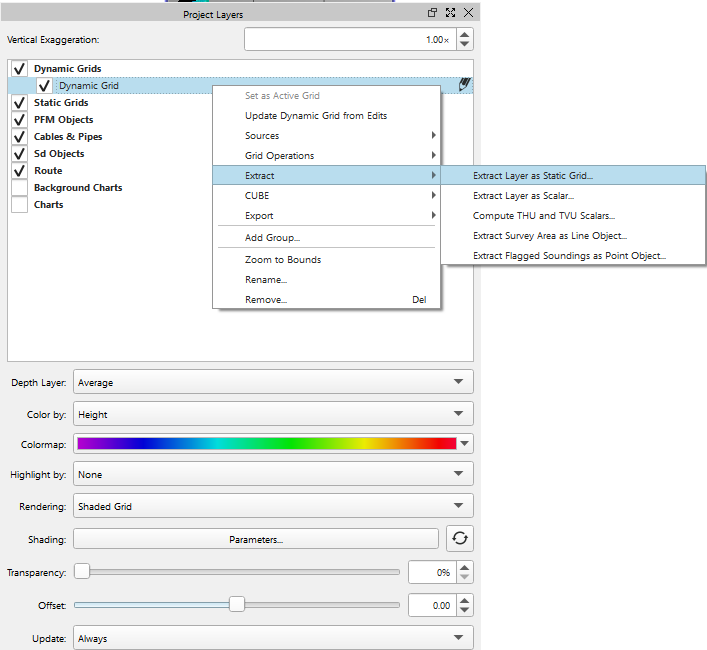Click the Offset slider handle
The width and height of the screenshot is (707, 650).
237,604
